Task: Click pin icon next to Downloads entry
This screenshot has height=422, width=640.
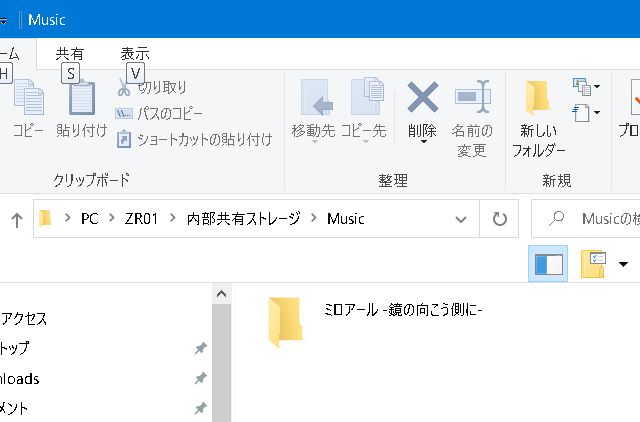Action: pos(200,378)
